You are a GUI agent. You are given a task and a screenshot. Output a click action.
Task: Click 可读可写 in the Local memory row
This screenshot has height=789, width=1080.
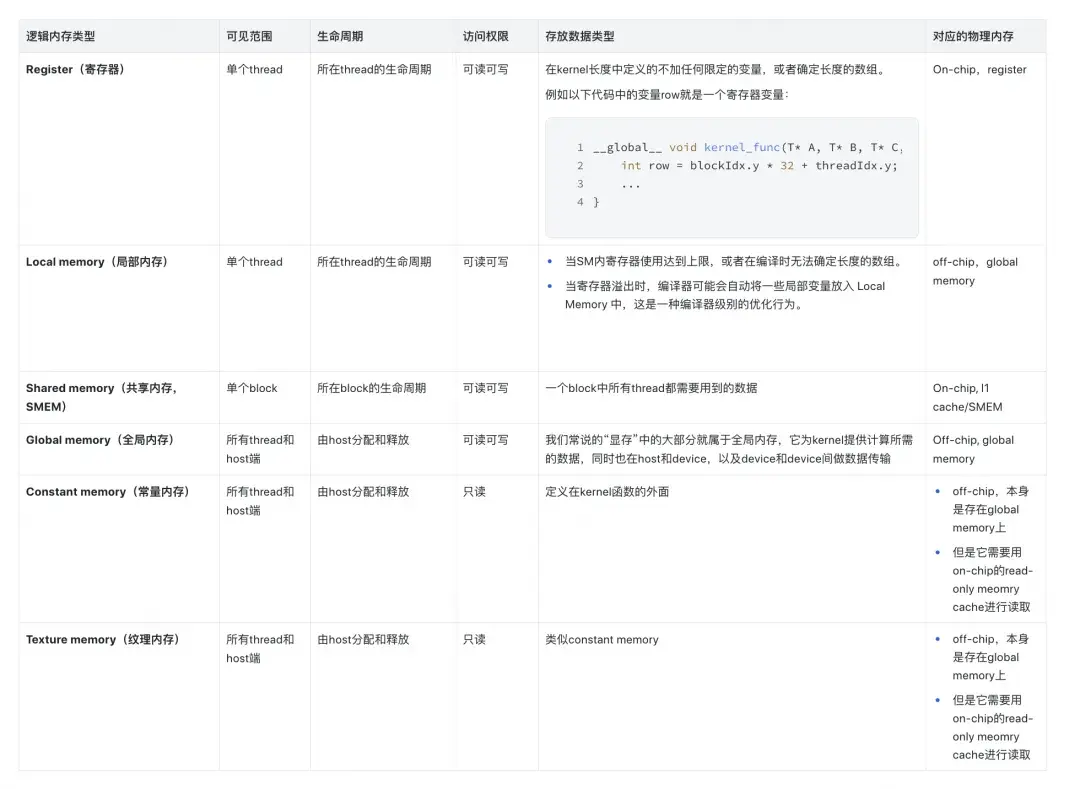tap(486, 262)
